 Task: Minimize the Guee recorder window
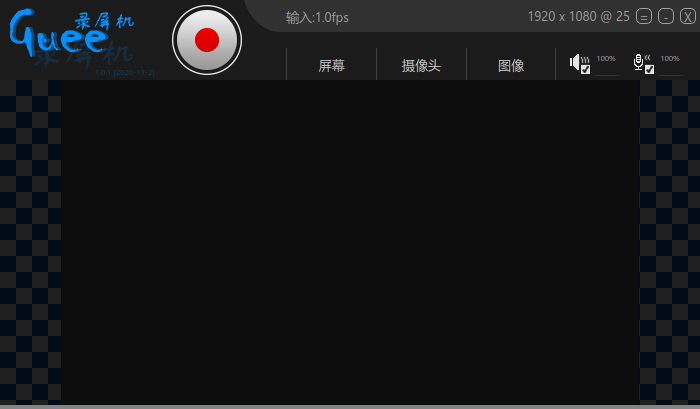pyautogui.click(x=666, y=17)
